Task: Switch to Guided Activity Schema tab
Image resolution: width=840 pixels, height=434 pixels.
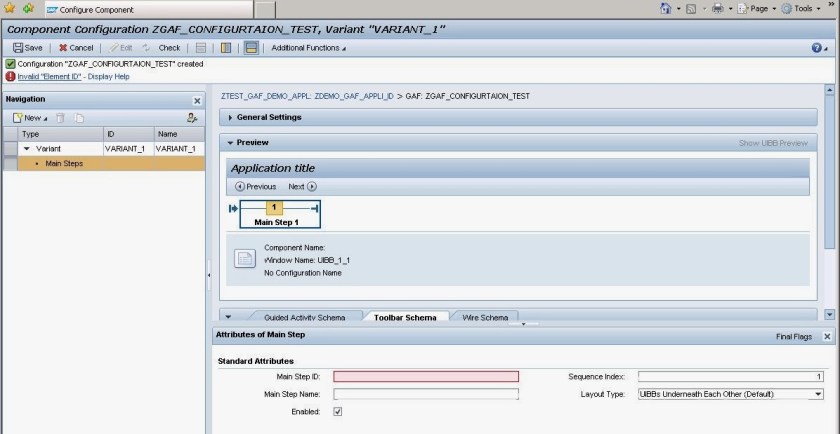Action: point(304,317)
